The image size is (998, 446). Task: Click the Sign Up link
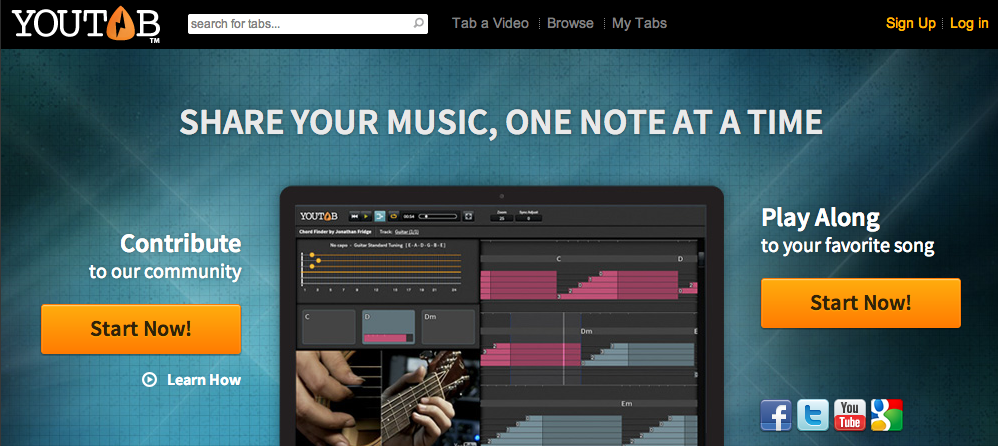click(911, 24)
